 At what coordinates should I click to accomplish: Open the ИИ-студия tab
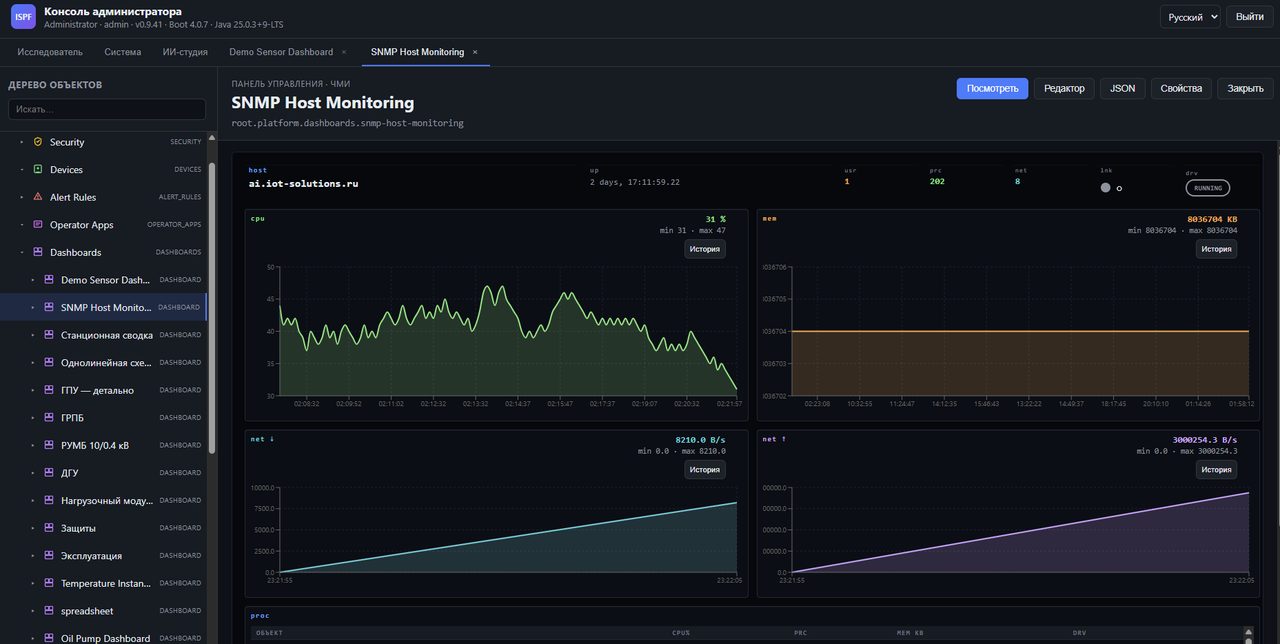[185, 52]
